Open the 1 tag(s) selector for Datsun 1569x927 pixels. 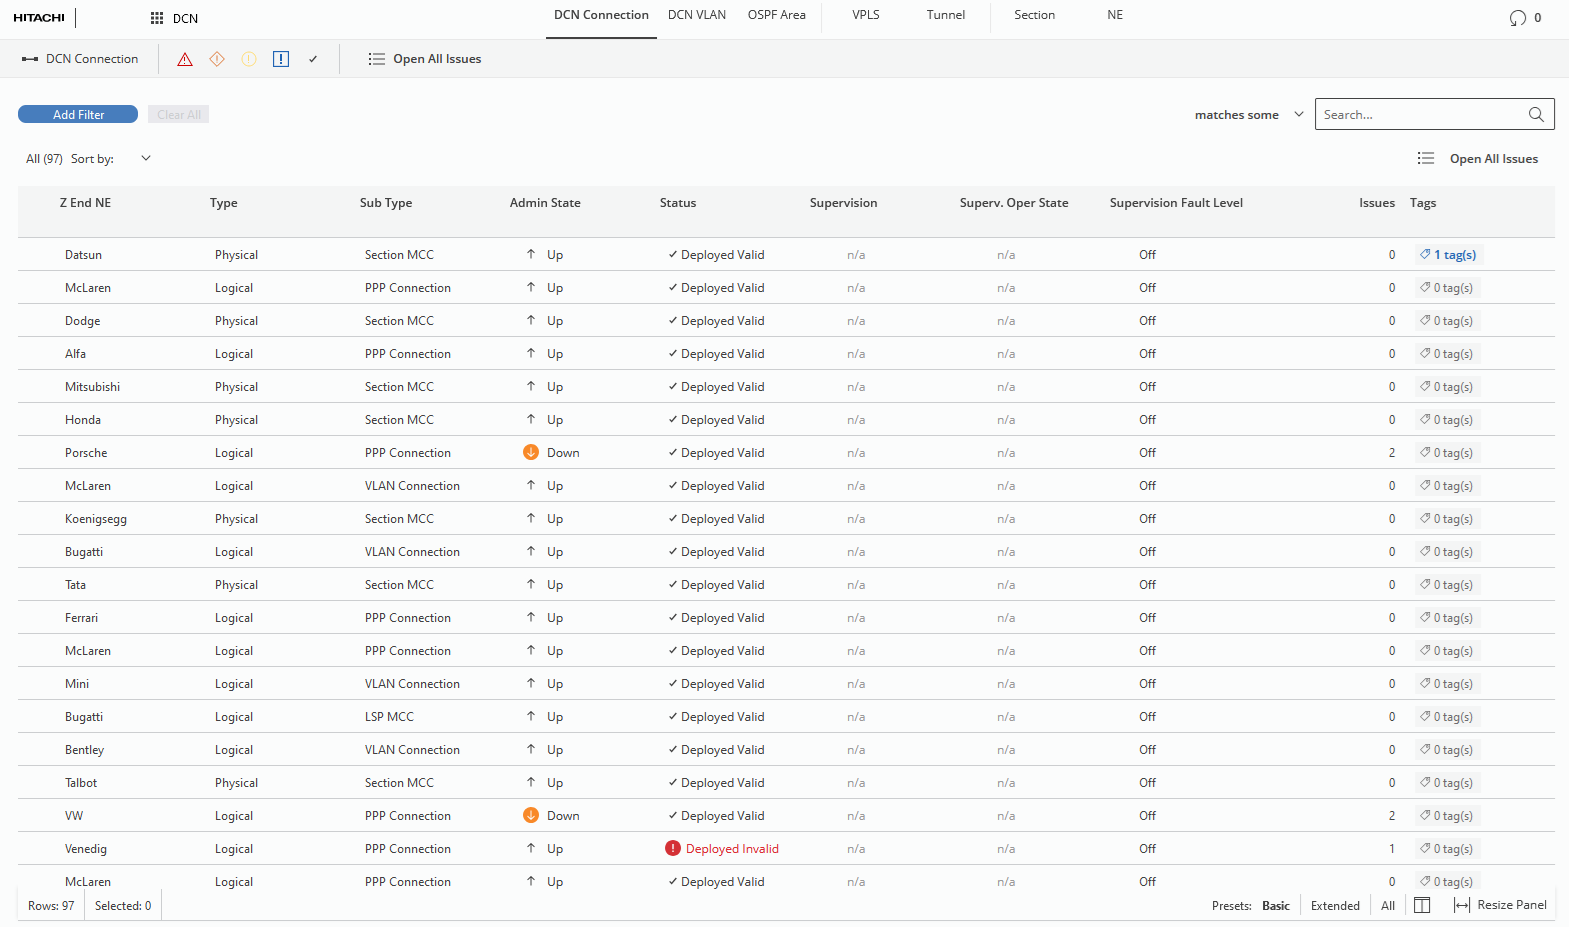[x=1448, y=255]
